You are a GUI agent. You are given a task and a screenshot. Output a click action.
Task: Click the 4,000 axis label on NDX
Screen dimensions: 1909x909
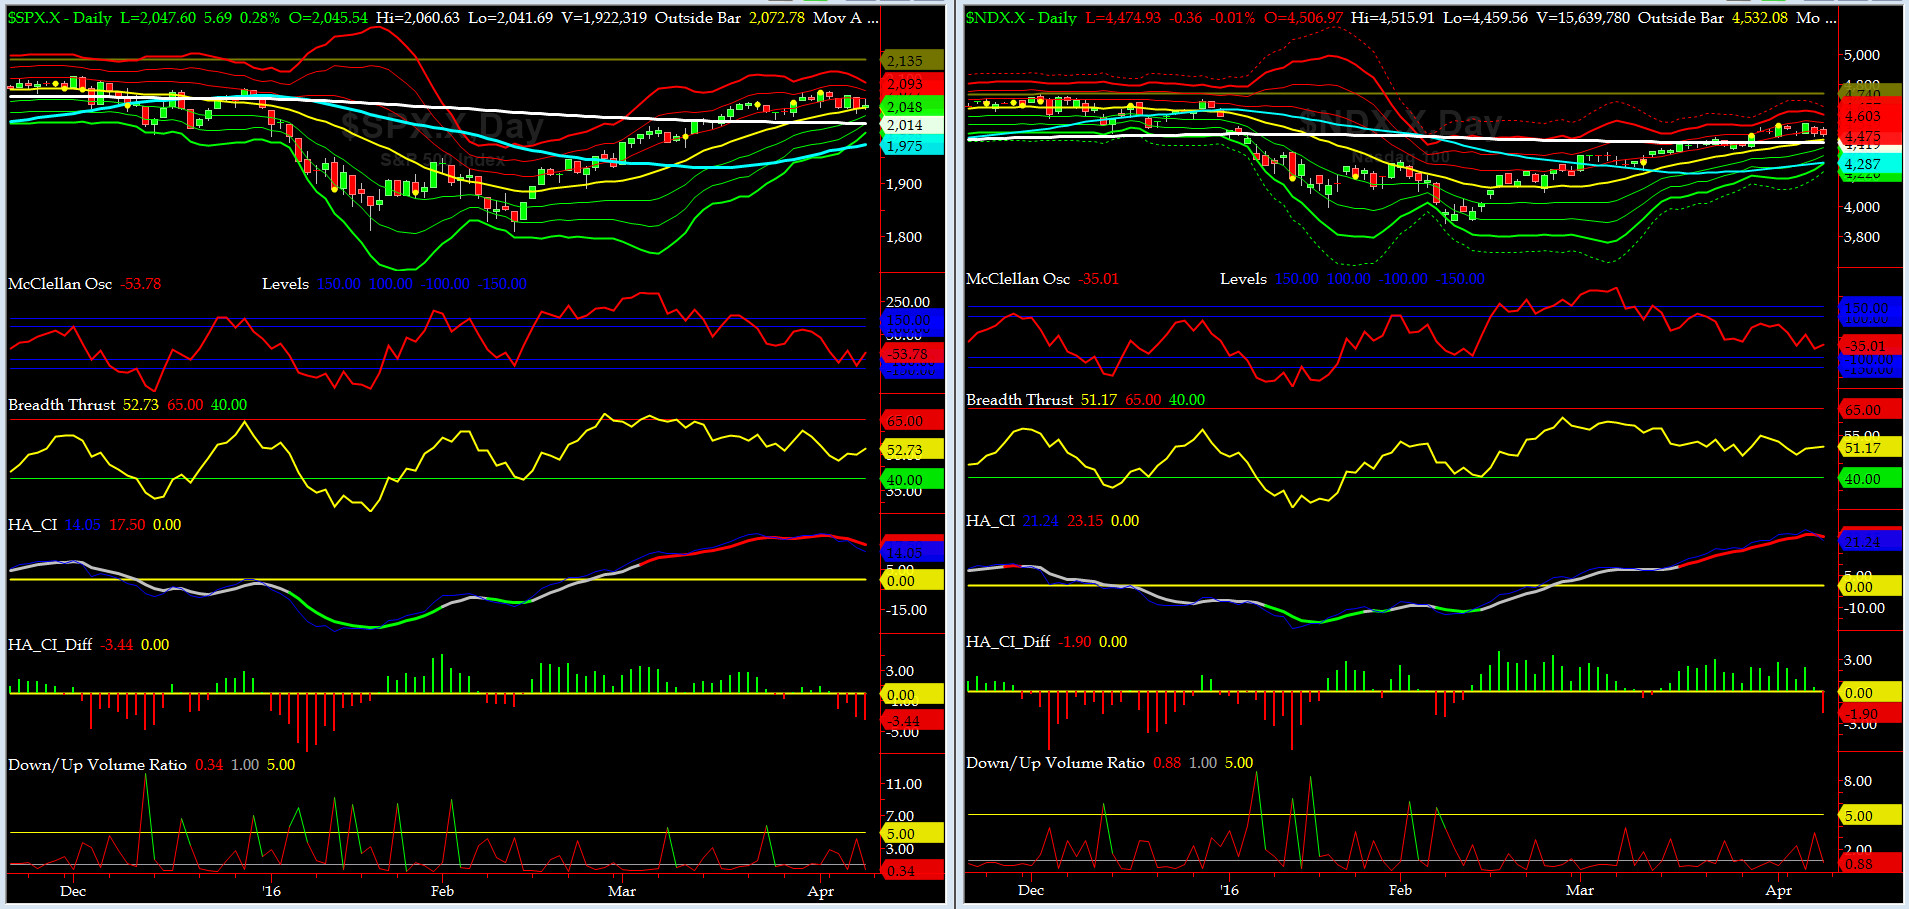pyautogui.click(x=1861, y=207)
